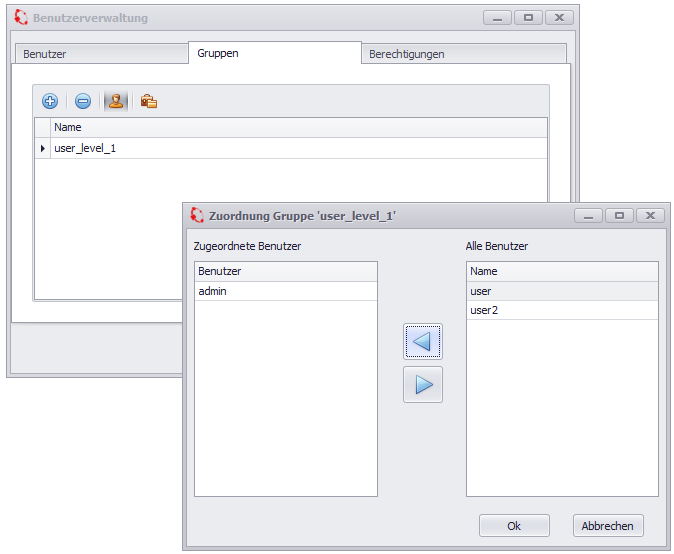
Task: Open user assignment via the person icon
Action: click(116, 101)
